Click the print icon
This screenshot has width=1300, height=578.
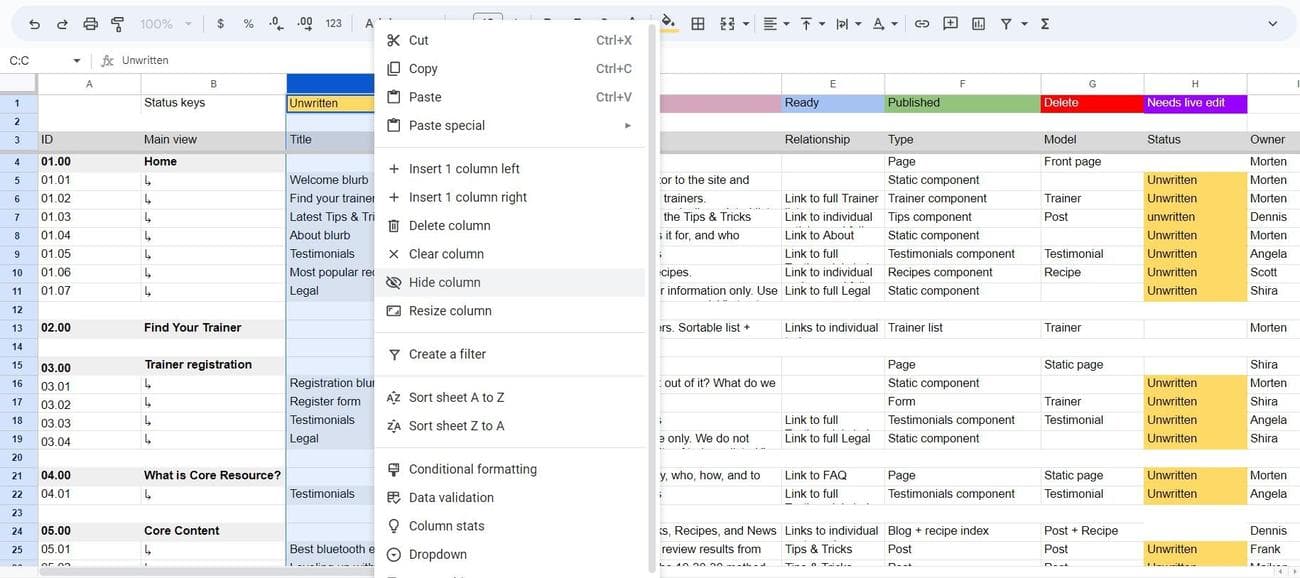pos(90,24)
